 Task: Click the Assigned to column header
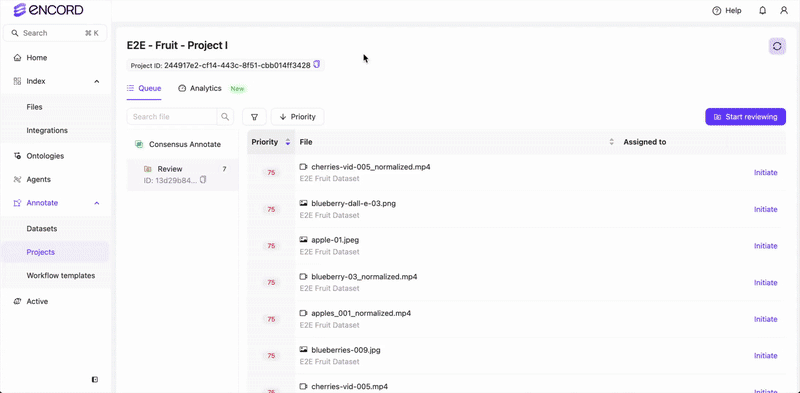click(x=644, y=142)
